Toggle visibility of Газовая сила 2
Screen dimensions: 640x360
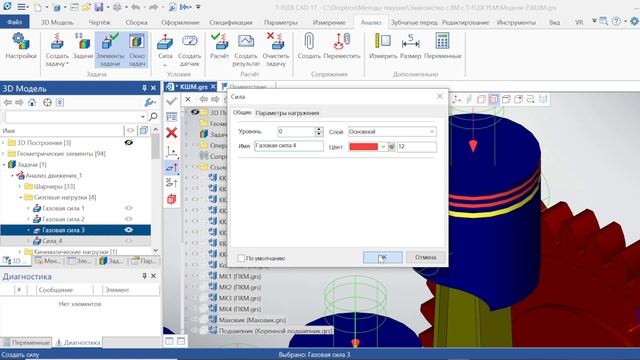(x=129, y=219)
